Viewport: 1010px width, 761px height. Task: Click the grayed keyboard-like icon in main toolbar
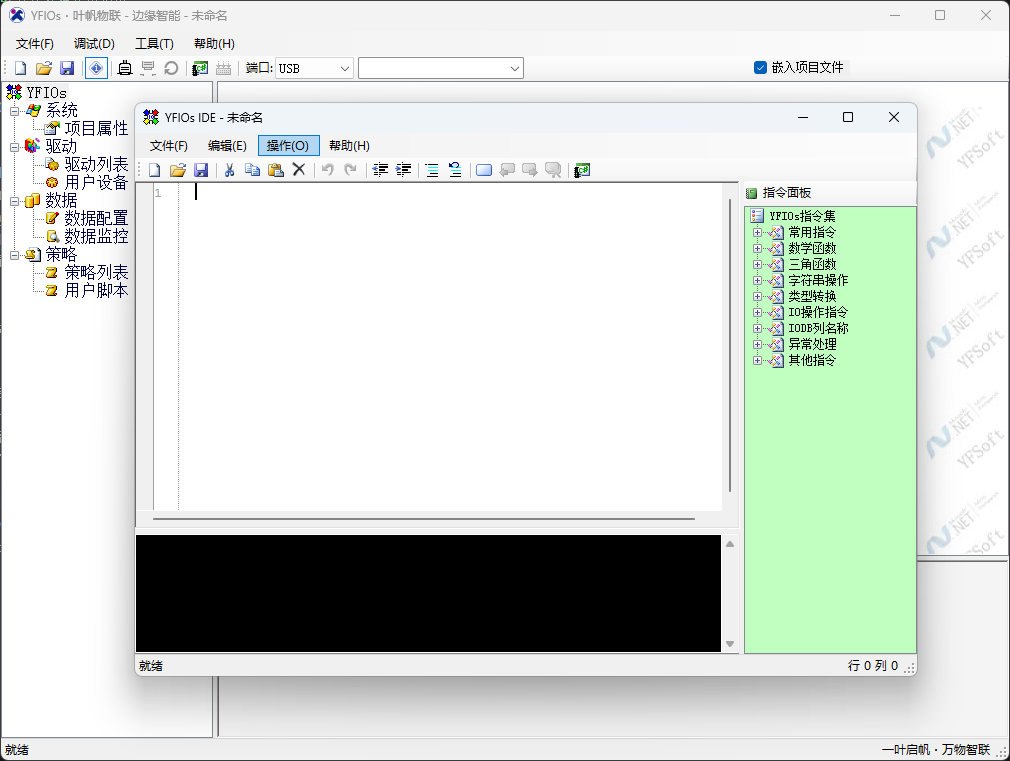tap(224, 68)
